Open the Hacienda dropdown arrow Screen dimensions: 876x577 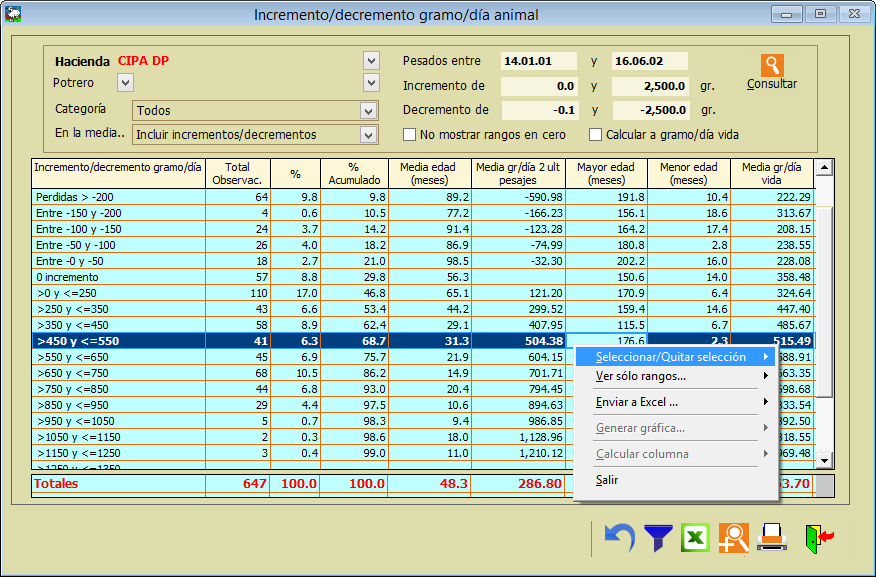pos(372,61)
